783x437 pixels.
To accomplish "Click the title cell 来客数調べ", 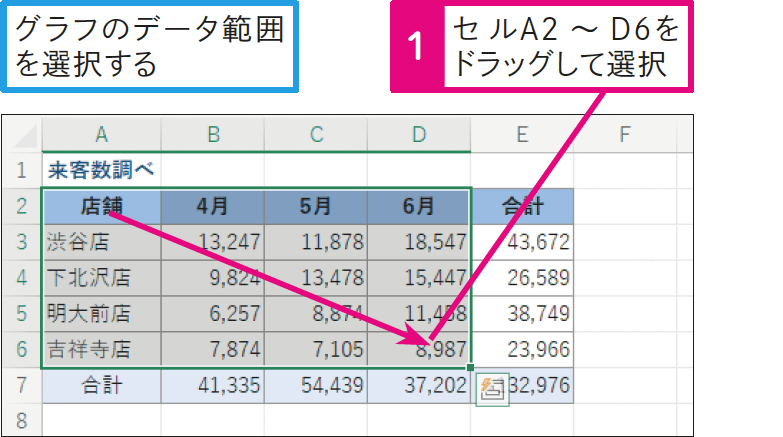I will tap(101, 170).
